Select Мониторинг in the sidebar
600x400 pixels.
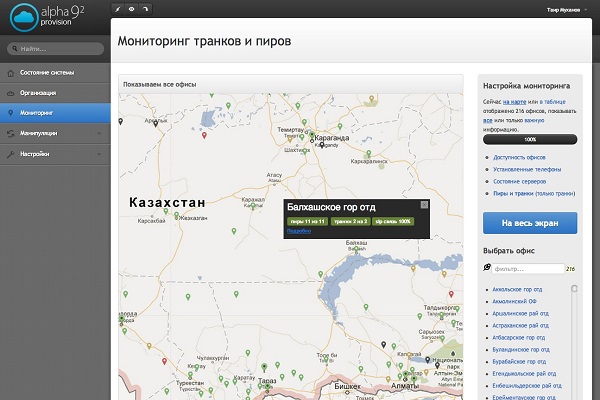pos(55,113)
